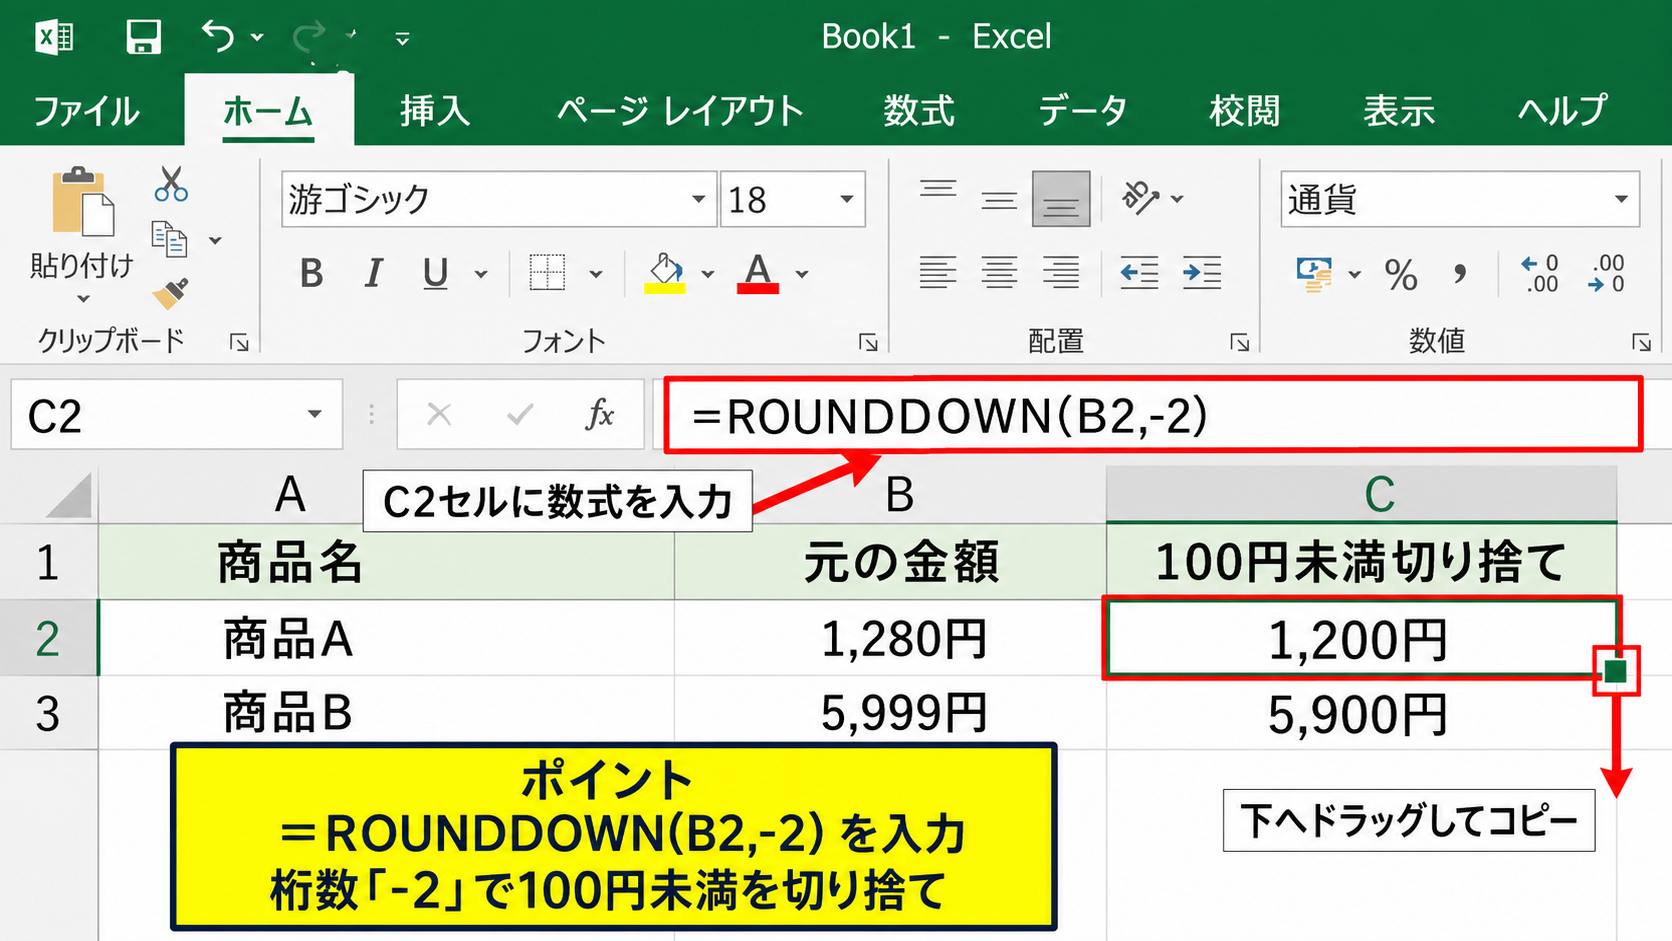The height and width of the screenshot is (941, 1672).
Task: Click the Redo arrow icon
Action: pyautogui.click(x=309, y=38)
